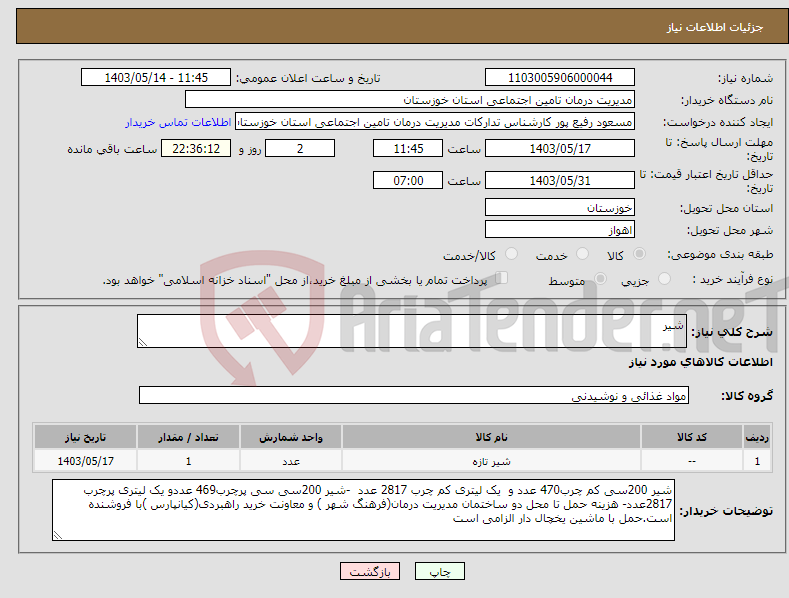Click the general description textarea containing شیر
The image size is (789, 598).
coord(412,331)
